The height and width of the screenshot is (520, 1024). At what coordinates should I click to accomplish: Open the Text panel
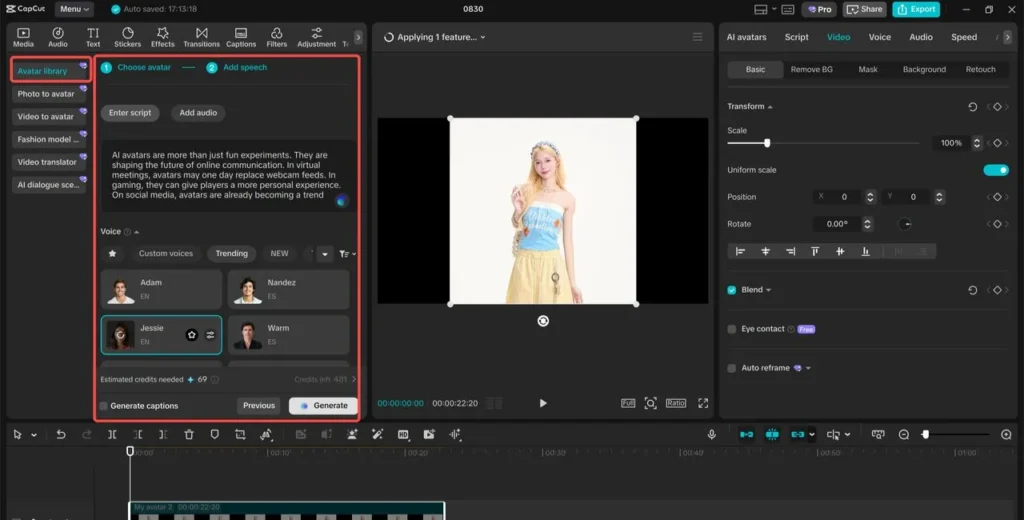pos(93,37)
